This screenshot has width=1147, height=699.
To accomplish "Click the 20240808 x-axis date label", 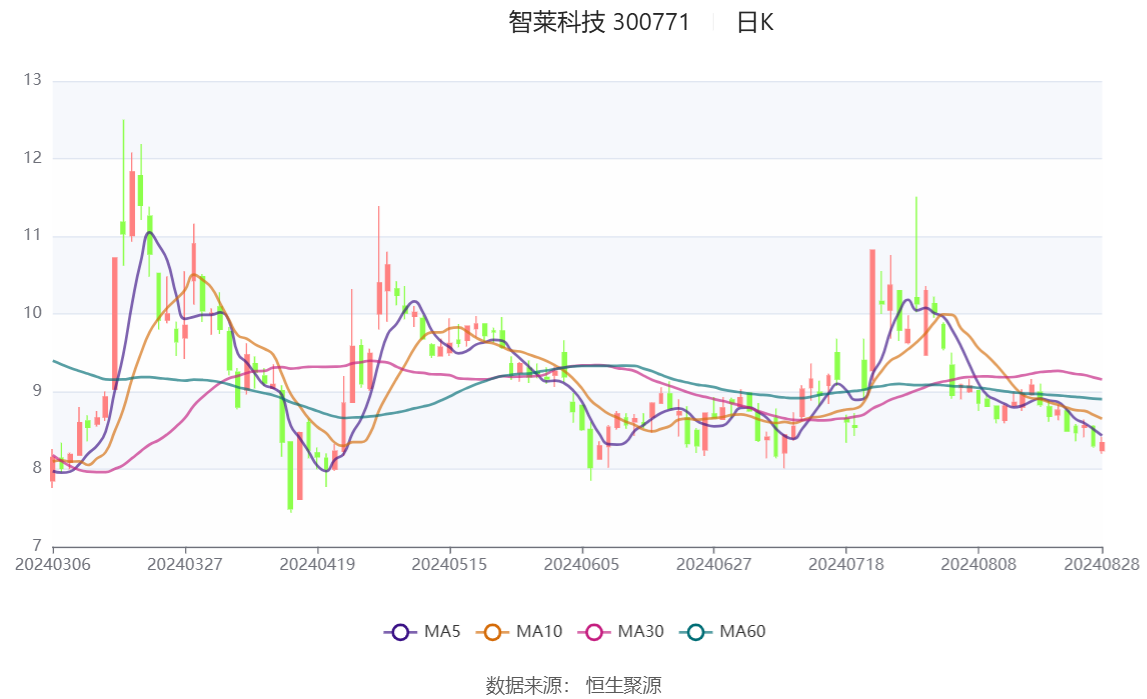I will pyautogui.click(x=979, y=564).
